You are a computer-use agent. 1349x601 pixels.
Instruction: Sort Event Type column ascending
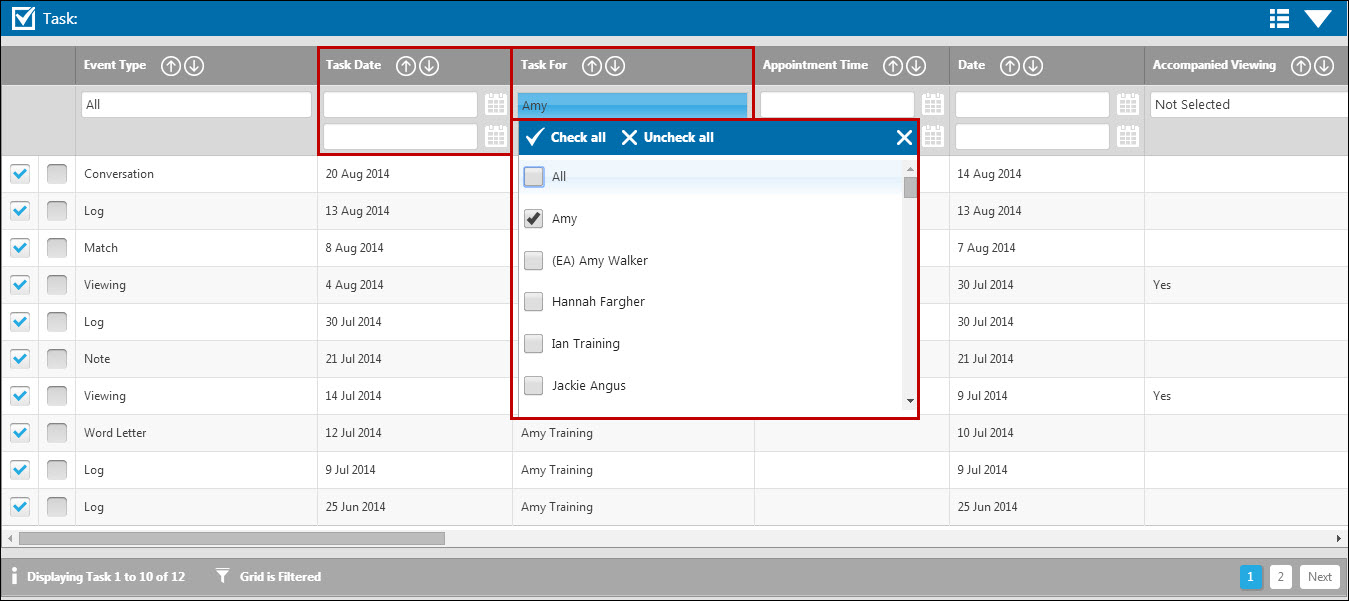[171, 66]
